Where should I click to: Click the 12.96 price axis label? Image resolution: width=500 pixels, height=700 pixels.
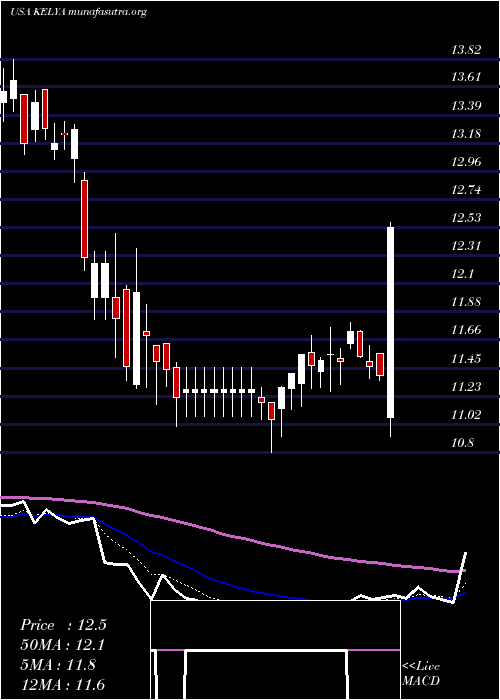tap(466, 162)
